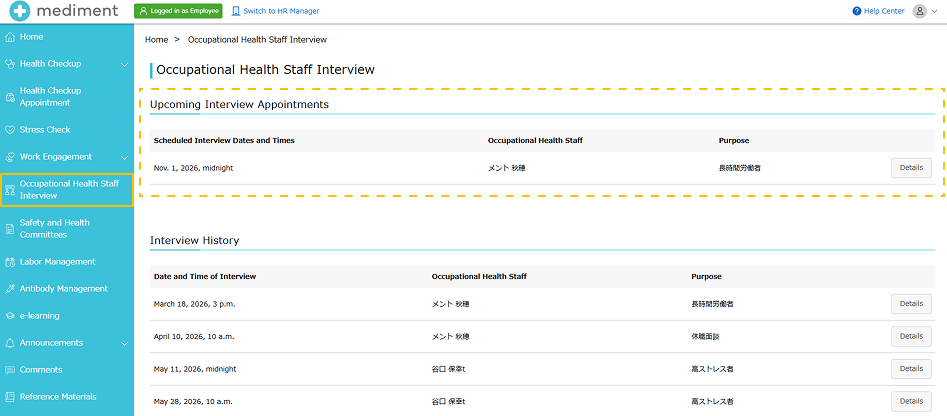Click the 'March 18, 2026, 3 p.m.' cell
The height and width of the screenshot is (416, 947).
tap(194, 304)
